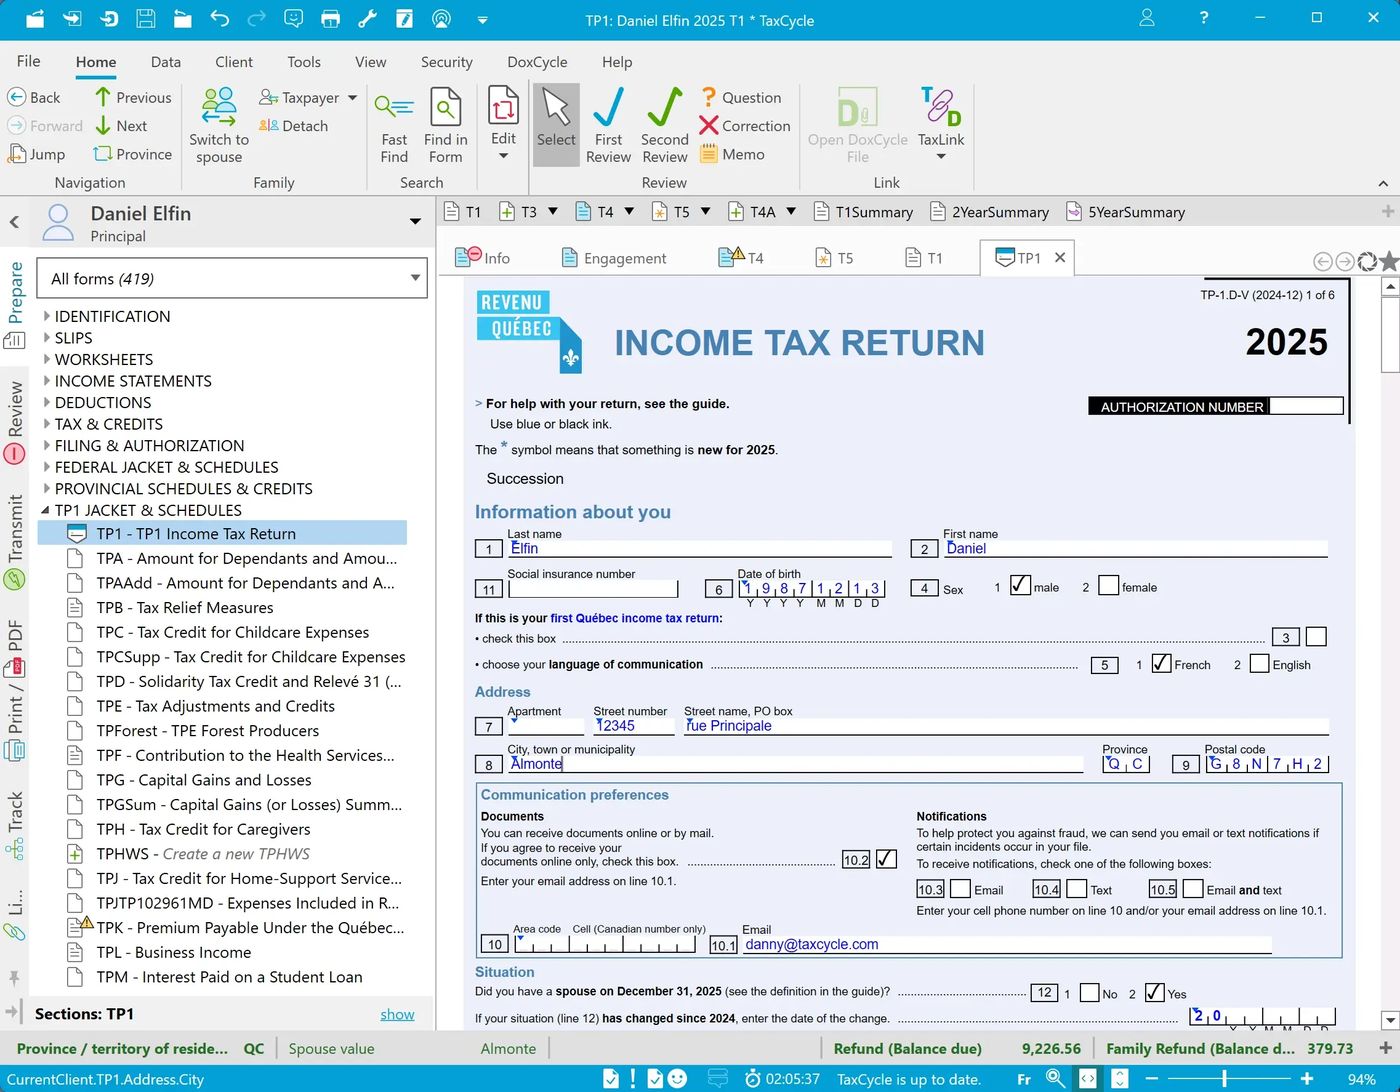
Task: Select English language checkbox
Action: click(x=1259, y=663)
